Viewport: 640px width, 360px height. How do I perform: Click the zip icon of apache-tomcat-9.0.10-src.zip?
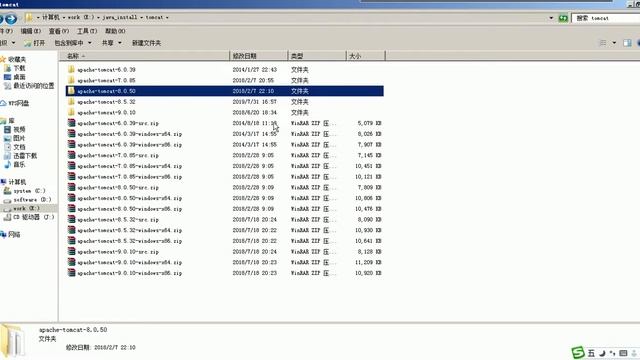click(x=71, y=251)
